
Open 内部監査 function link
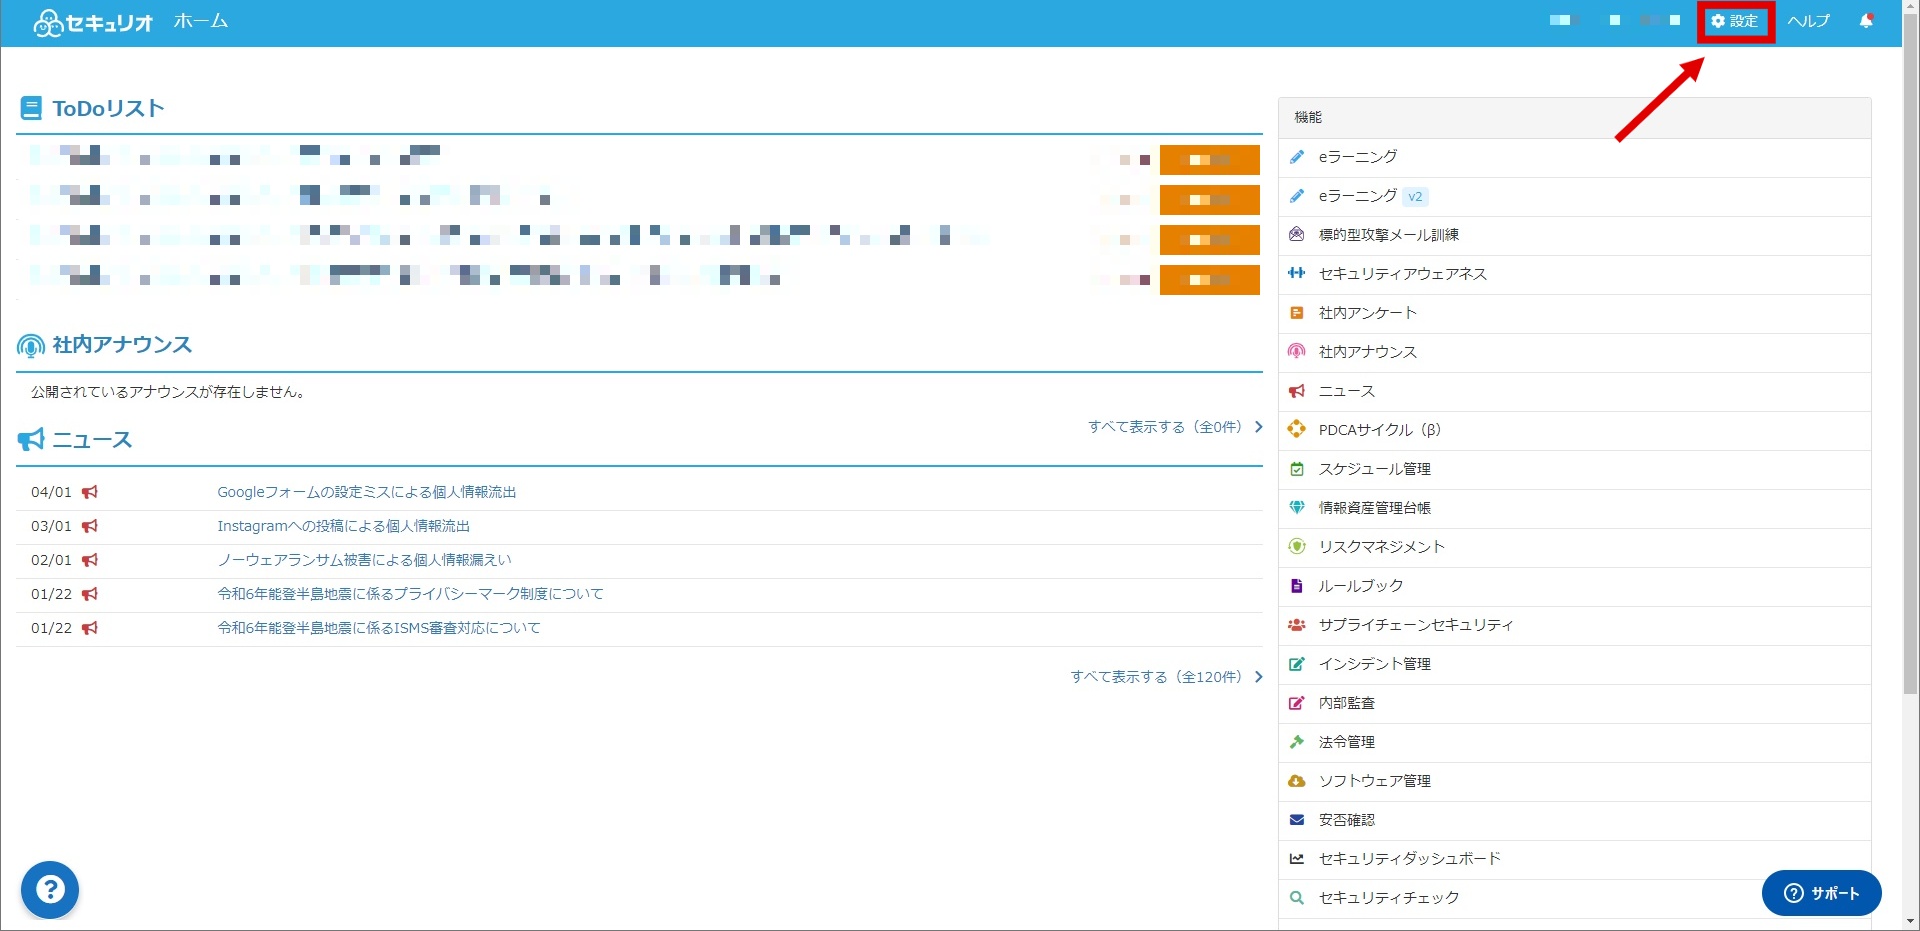[x=1347, y=703]
